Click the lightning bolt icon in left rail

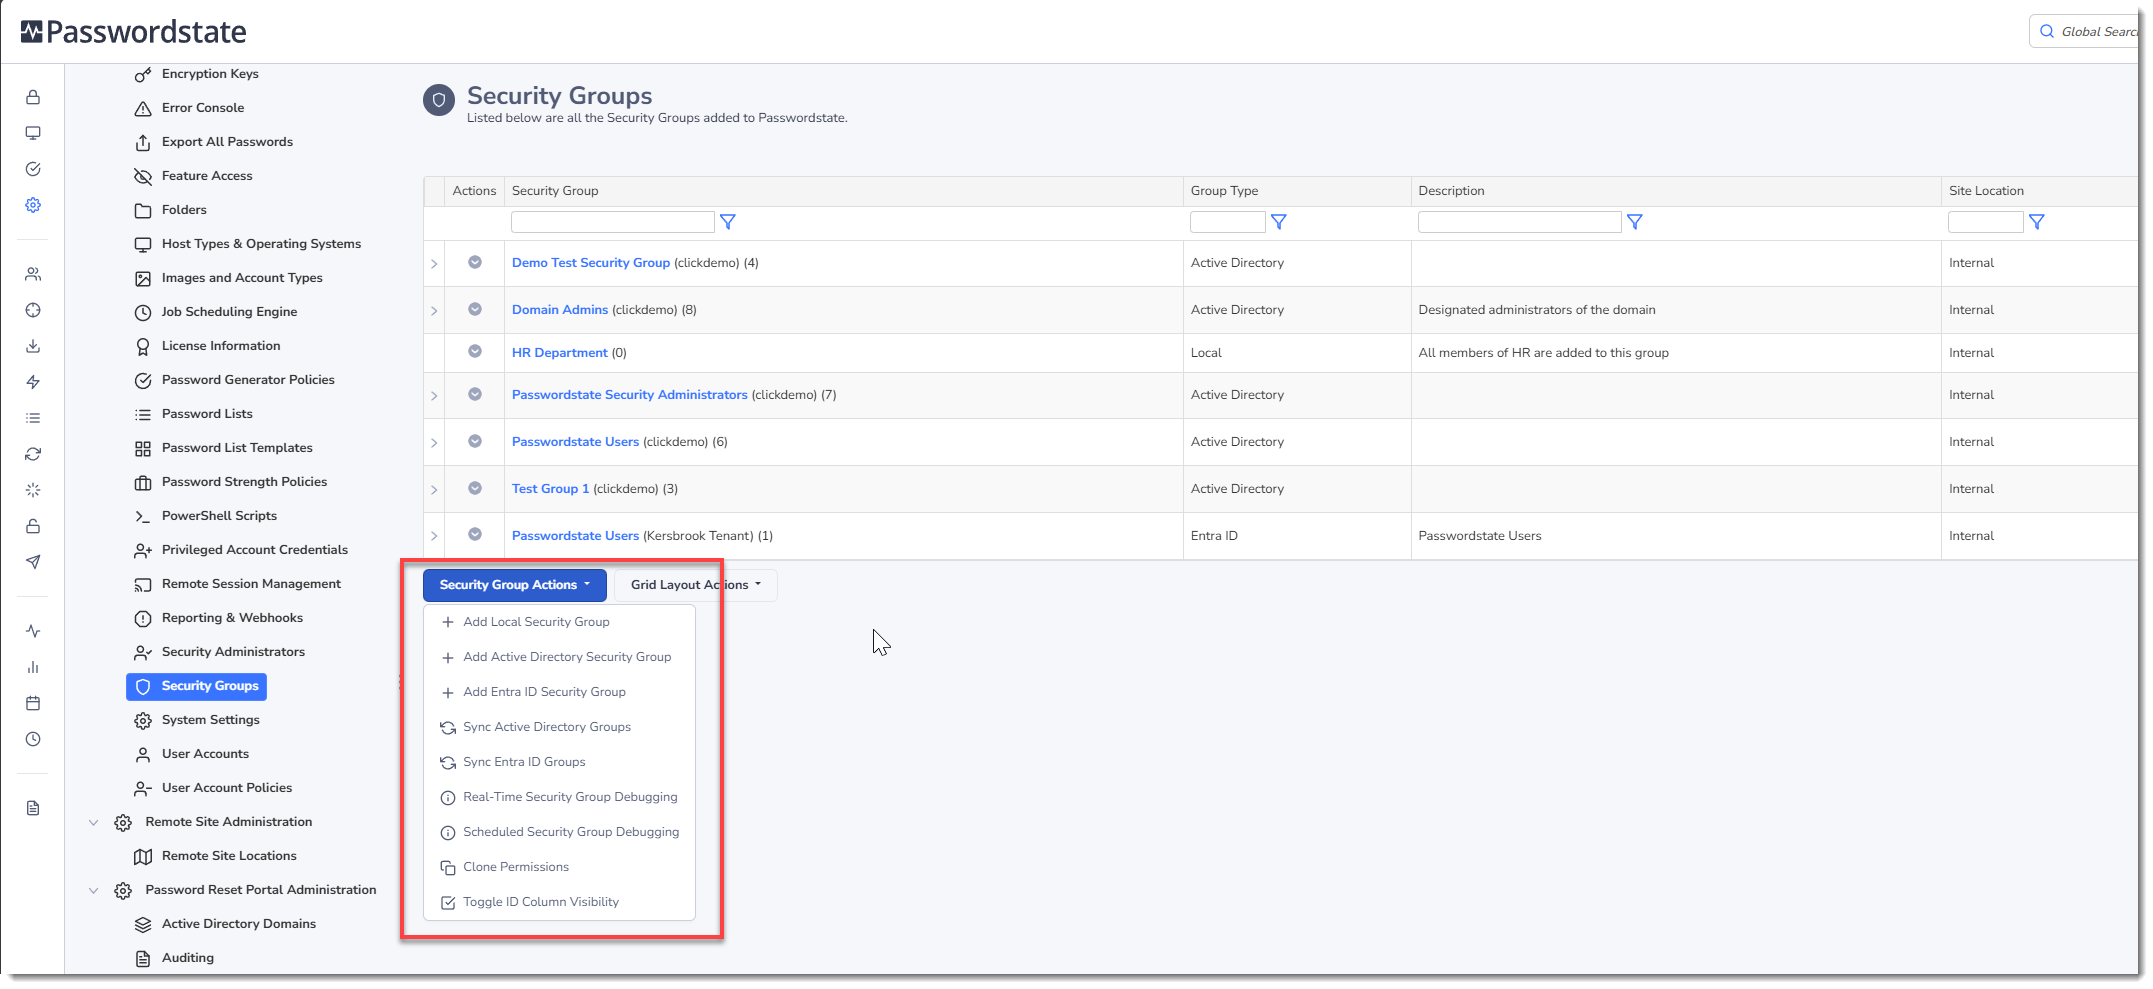(x=33, y=382)
